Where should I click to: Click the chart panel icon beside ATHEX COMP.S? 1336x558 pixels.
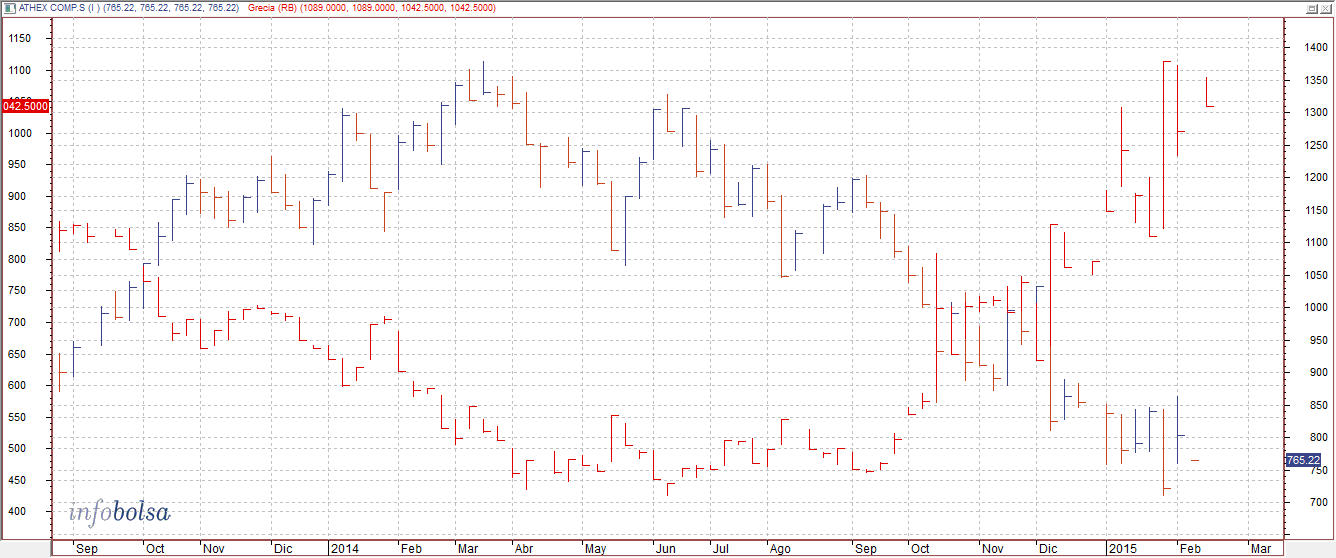pos(8,7)
